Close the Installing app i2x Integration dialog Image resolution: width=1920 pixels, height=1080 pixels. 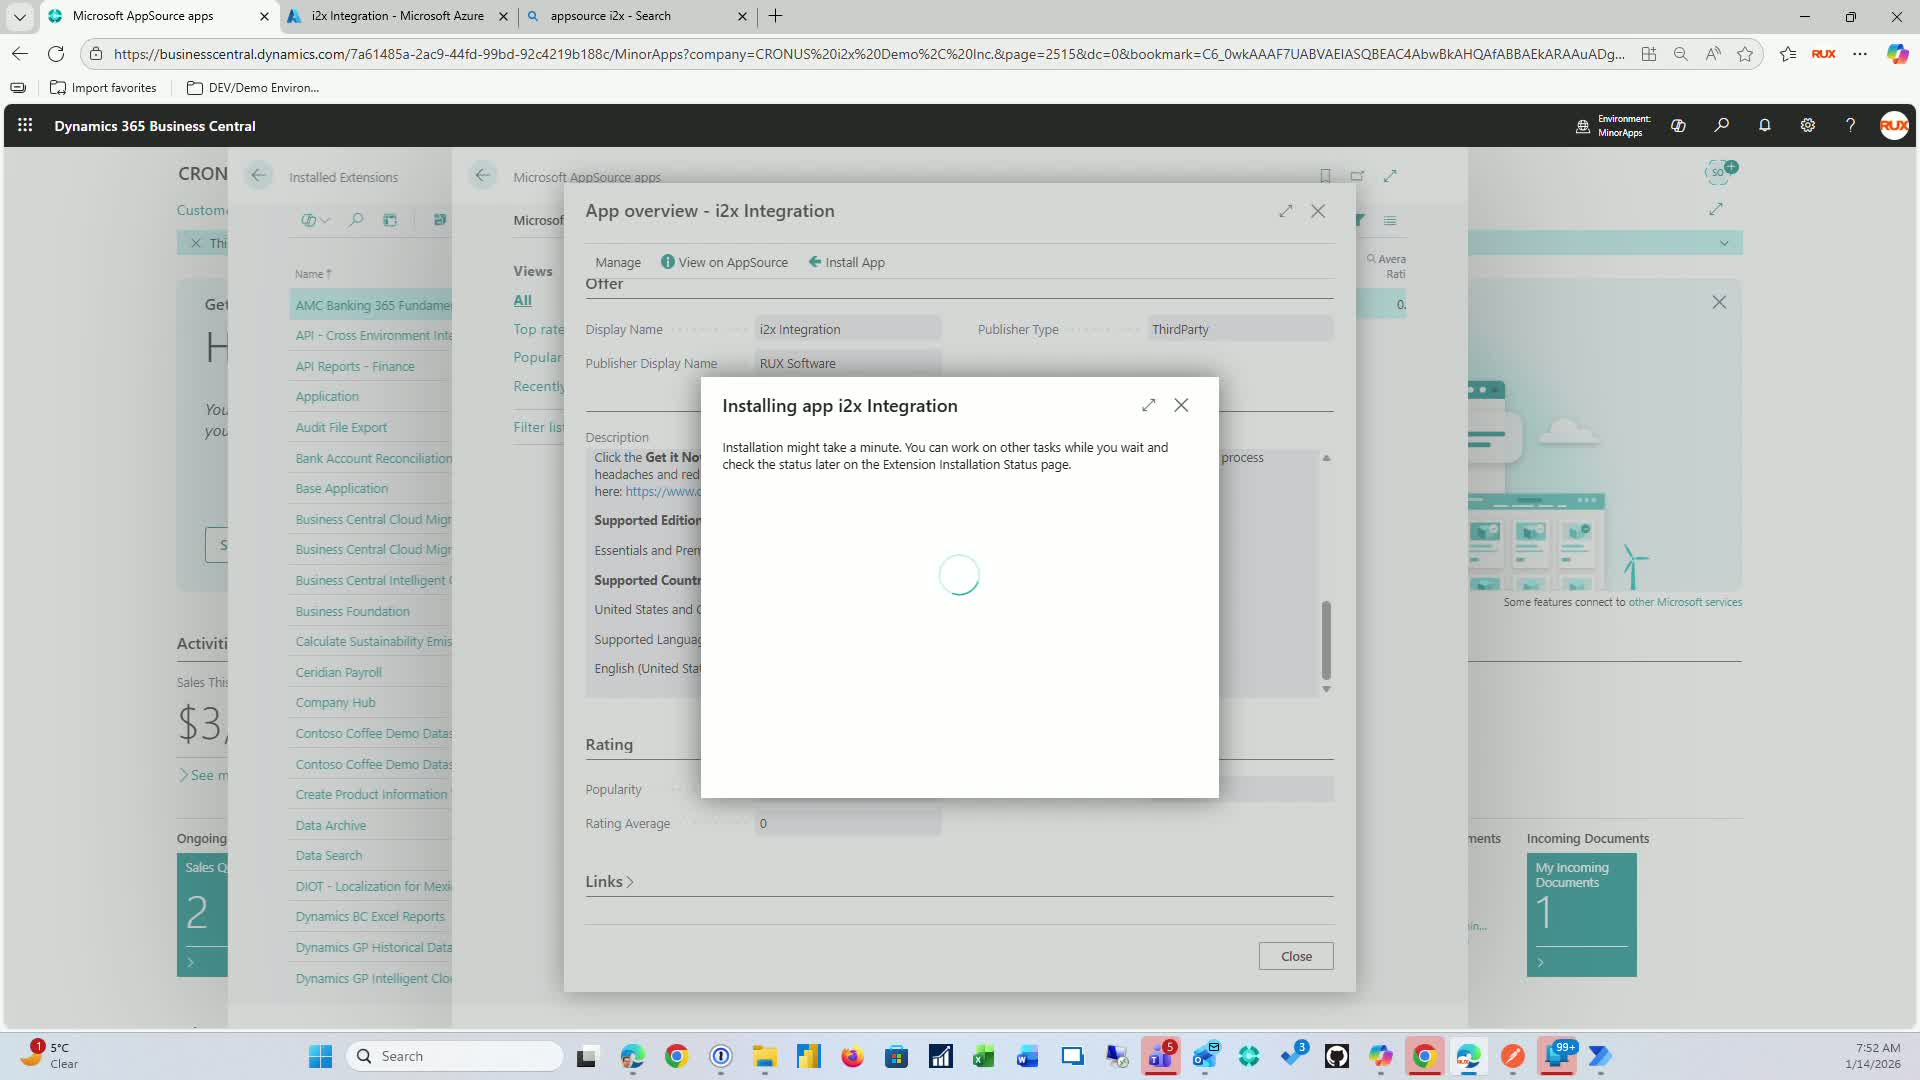click(1181, 405)
